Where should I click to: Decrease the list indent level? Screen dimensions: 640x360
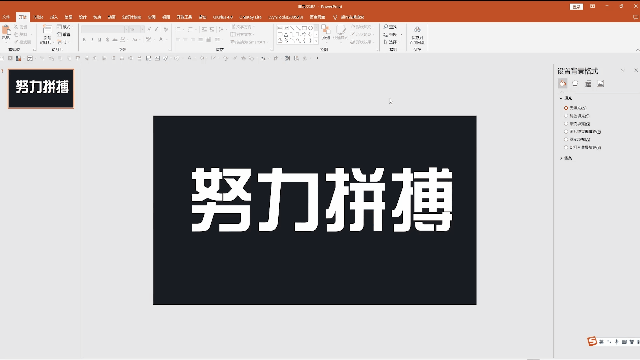[x=204, y=29]
